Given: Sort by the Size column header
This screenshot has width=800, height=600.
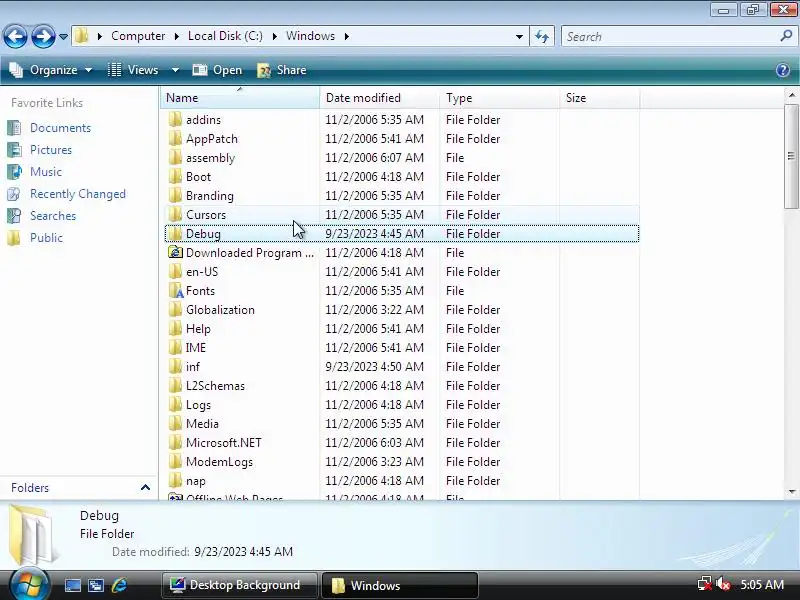Looking at the screenshot, I should [x=599, y=97].
